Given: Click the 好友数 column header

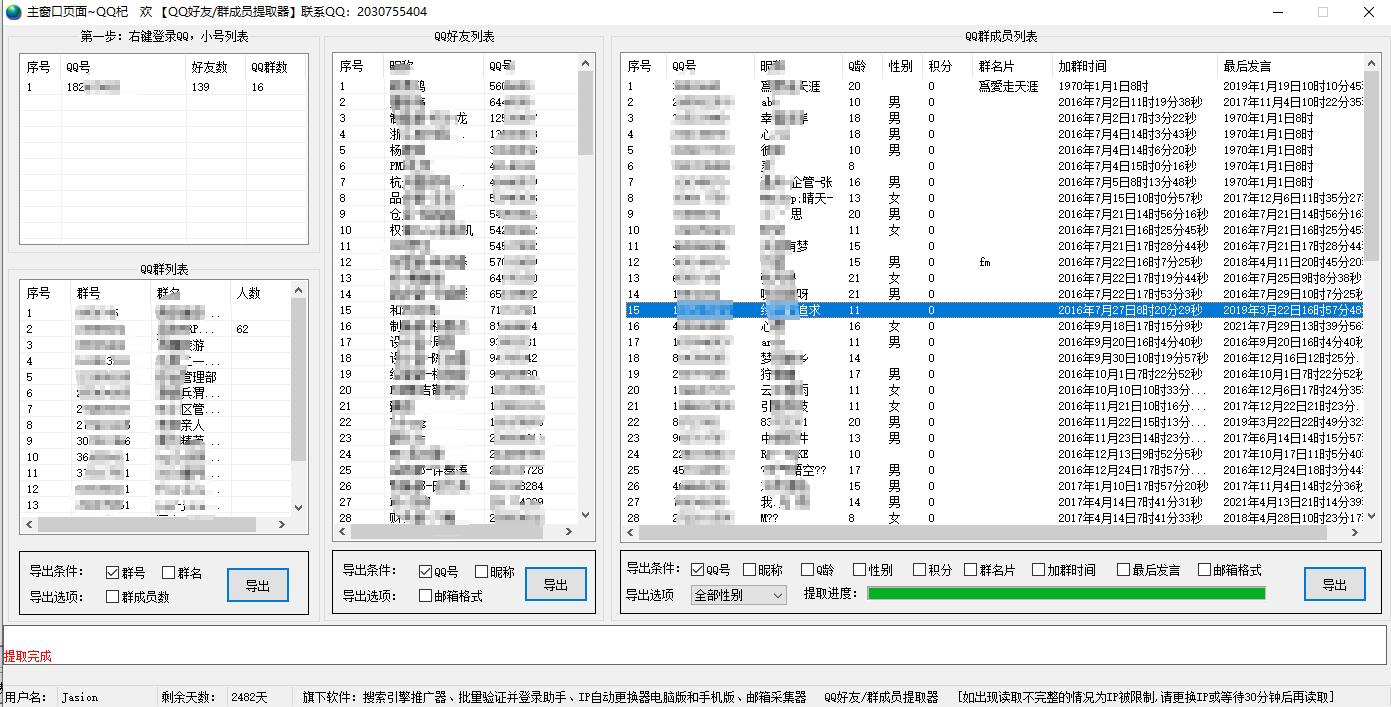Looking at the screenshot, I should tap(215, 67).
